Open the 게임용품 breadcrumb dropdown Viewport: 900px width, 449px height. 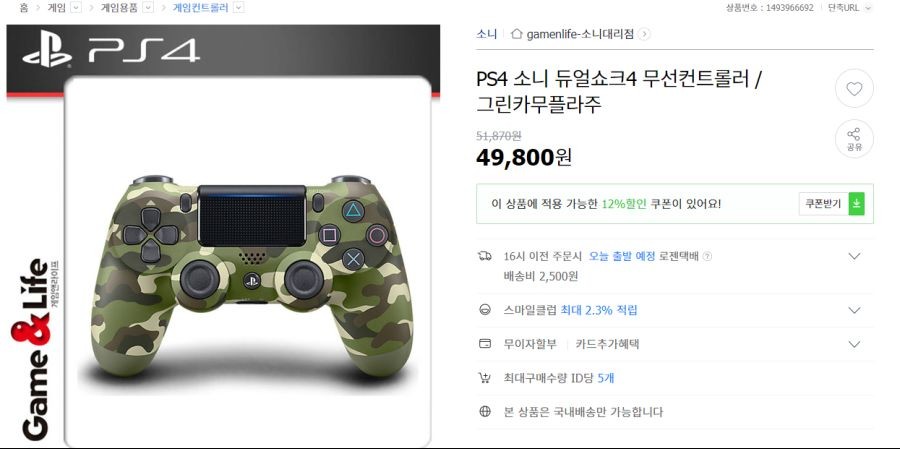(148, 7)
